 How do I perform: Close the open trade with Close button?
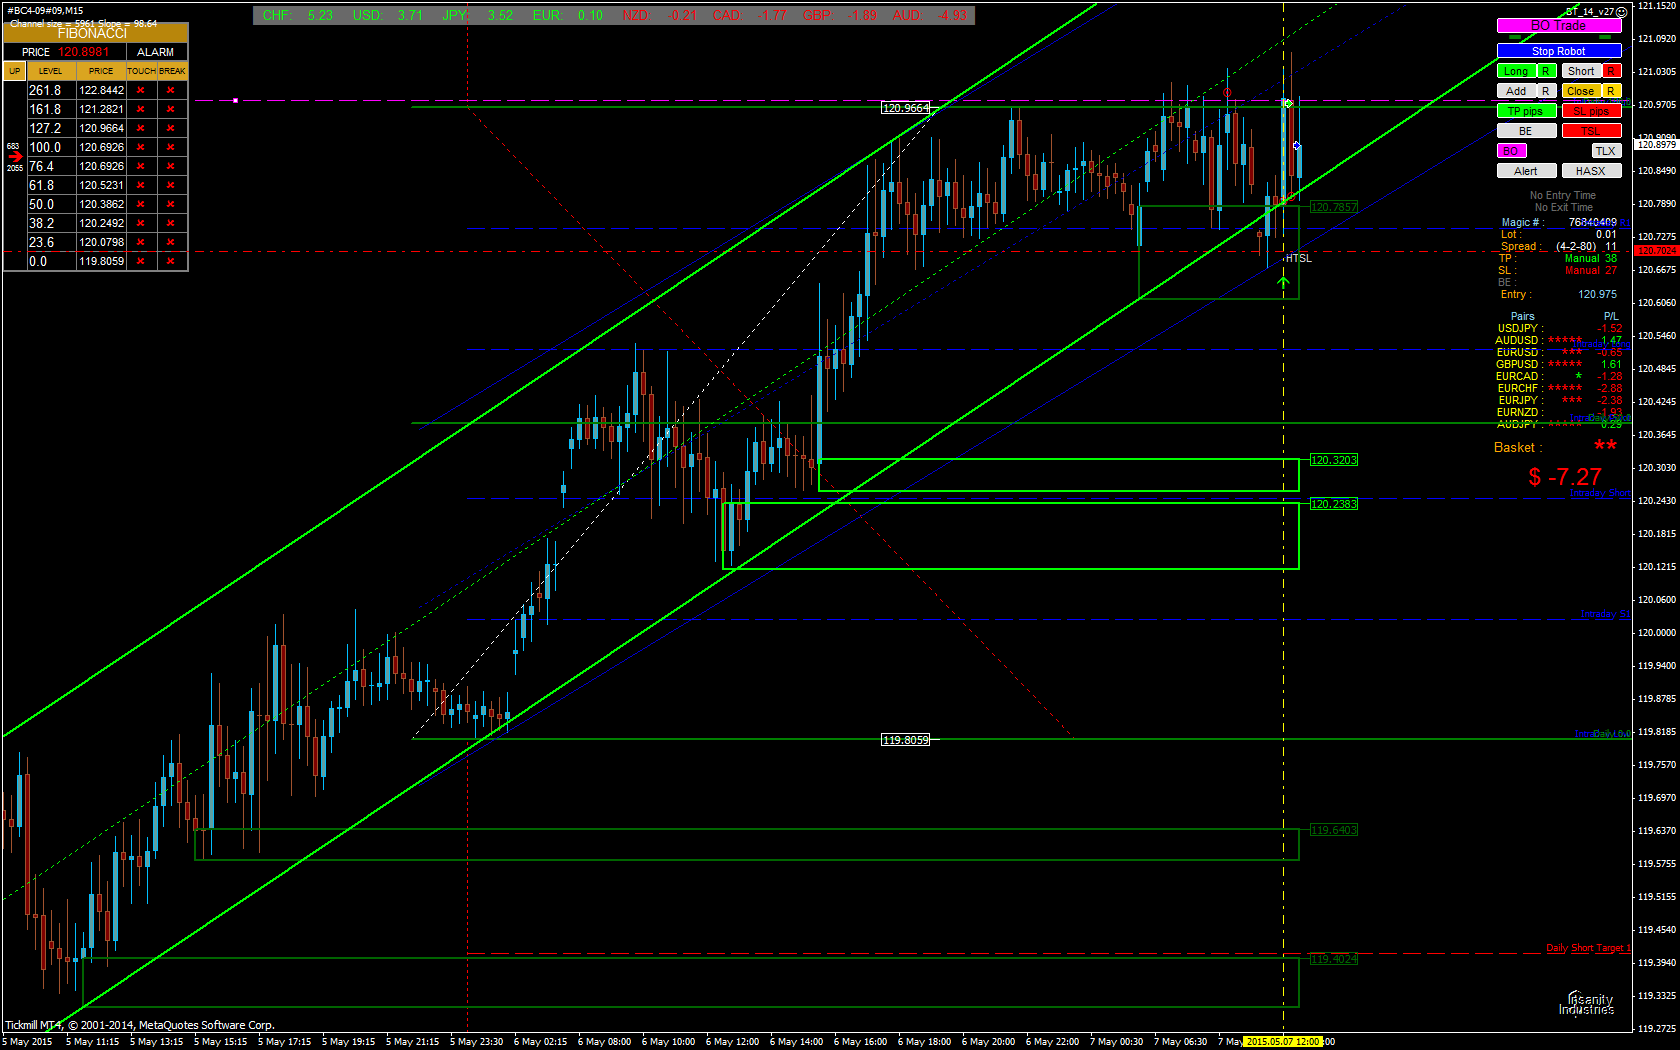click(x=1581, y=91)
